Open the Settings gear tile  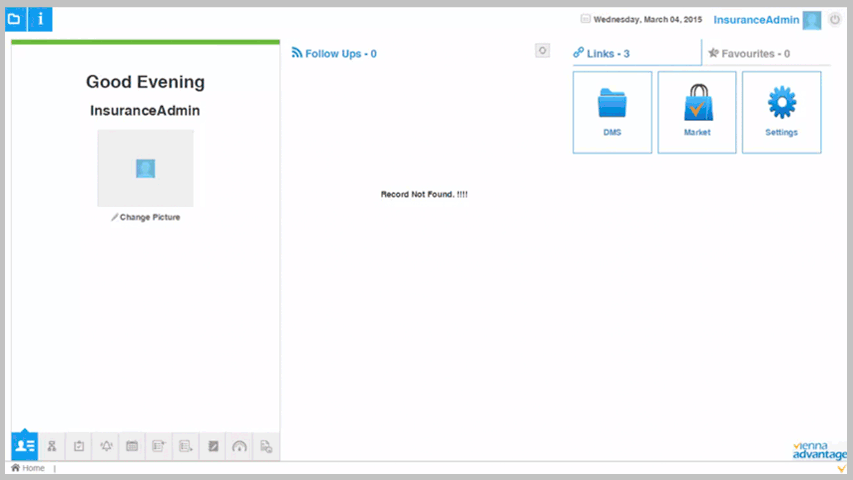click(x=782, y=112)
